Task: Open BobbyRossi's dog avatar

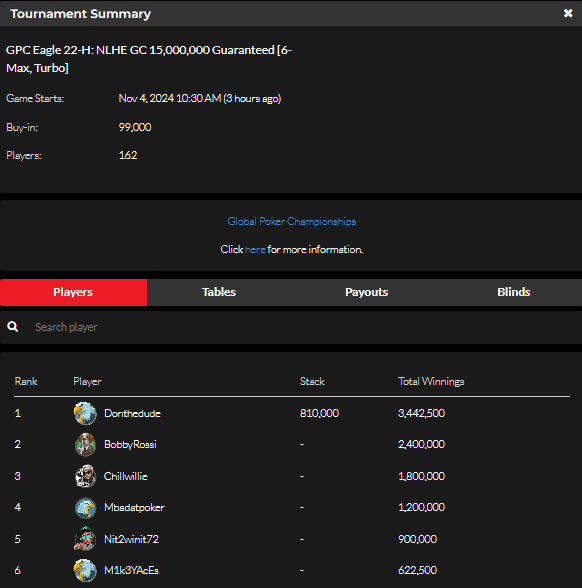Action: (85, 444)
